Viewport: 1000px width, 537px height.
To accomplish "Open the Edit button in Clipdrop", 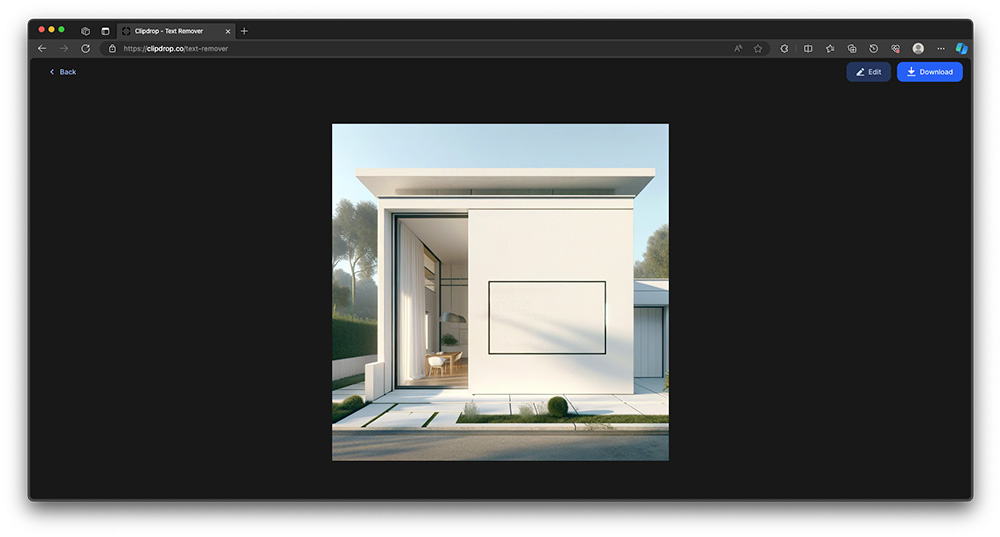I will tap(868, 72).
